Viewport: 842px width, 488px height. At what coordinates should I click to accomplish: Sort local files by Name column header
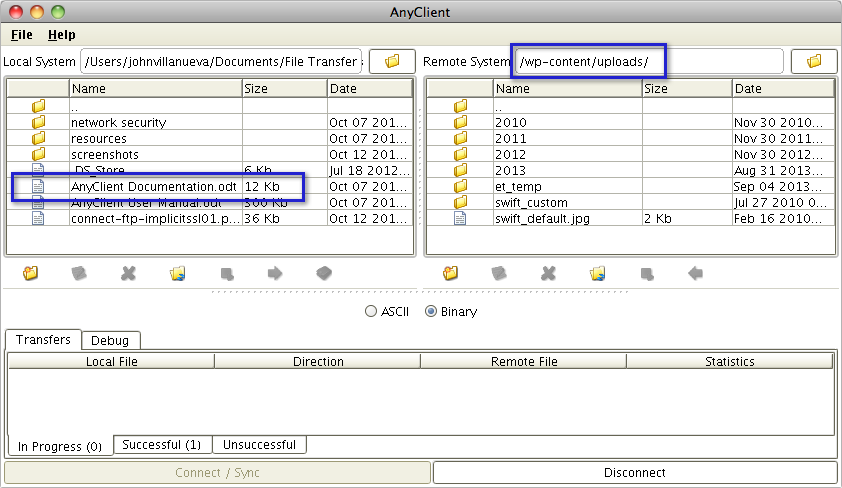click(156, 89)
